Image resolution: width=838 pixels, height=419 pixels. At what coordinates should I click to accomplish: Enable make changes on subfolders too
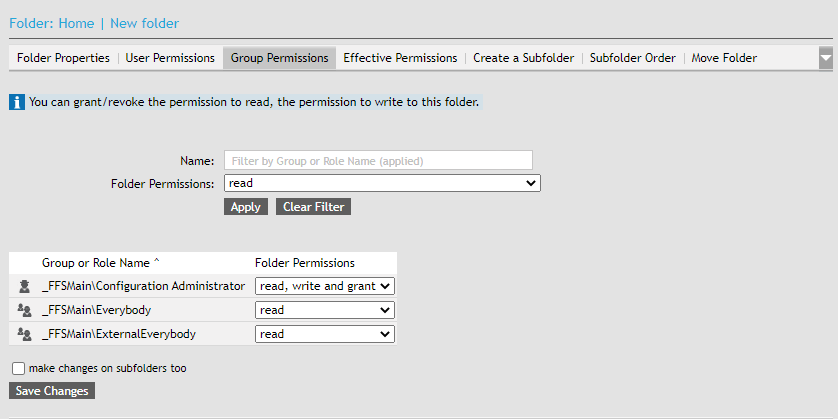click(x=19, y=368)
